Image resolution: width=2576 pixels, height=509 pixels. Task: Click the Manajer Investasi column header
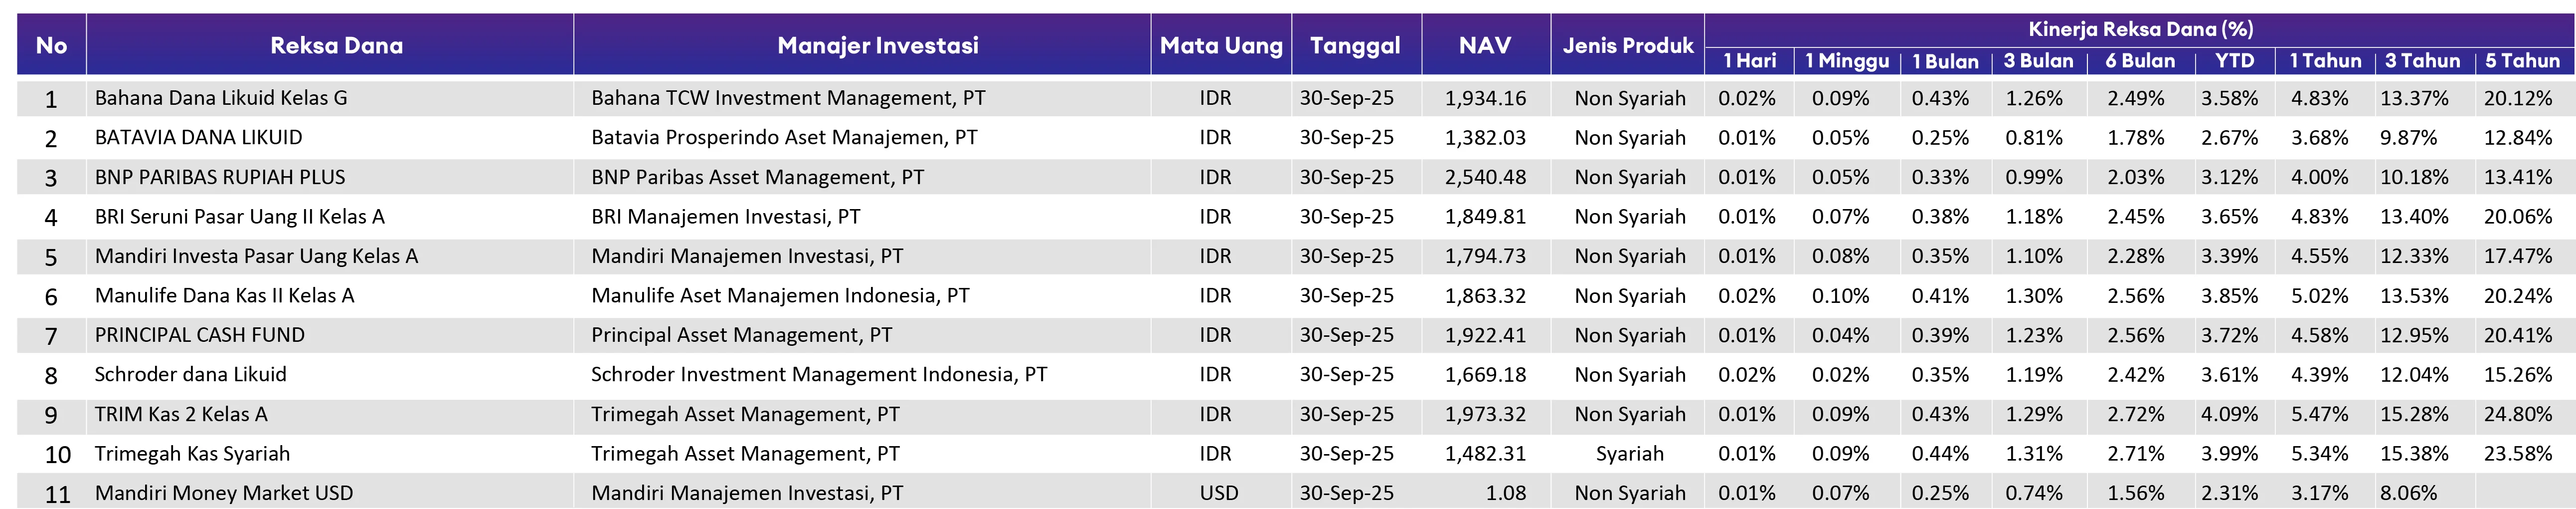pyautogui.click(x=877, y=46)
